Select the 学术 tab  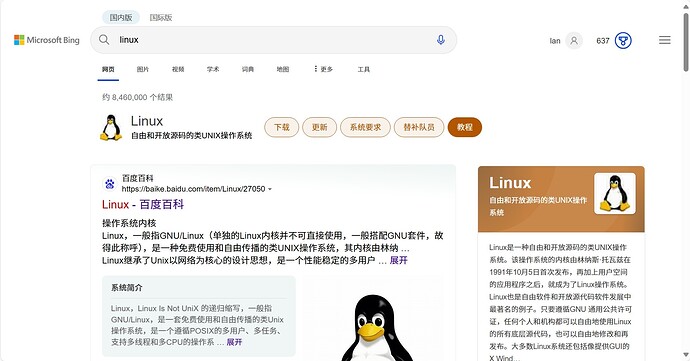(x=213, y=69)
